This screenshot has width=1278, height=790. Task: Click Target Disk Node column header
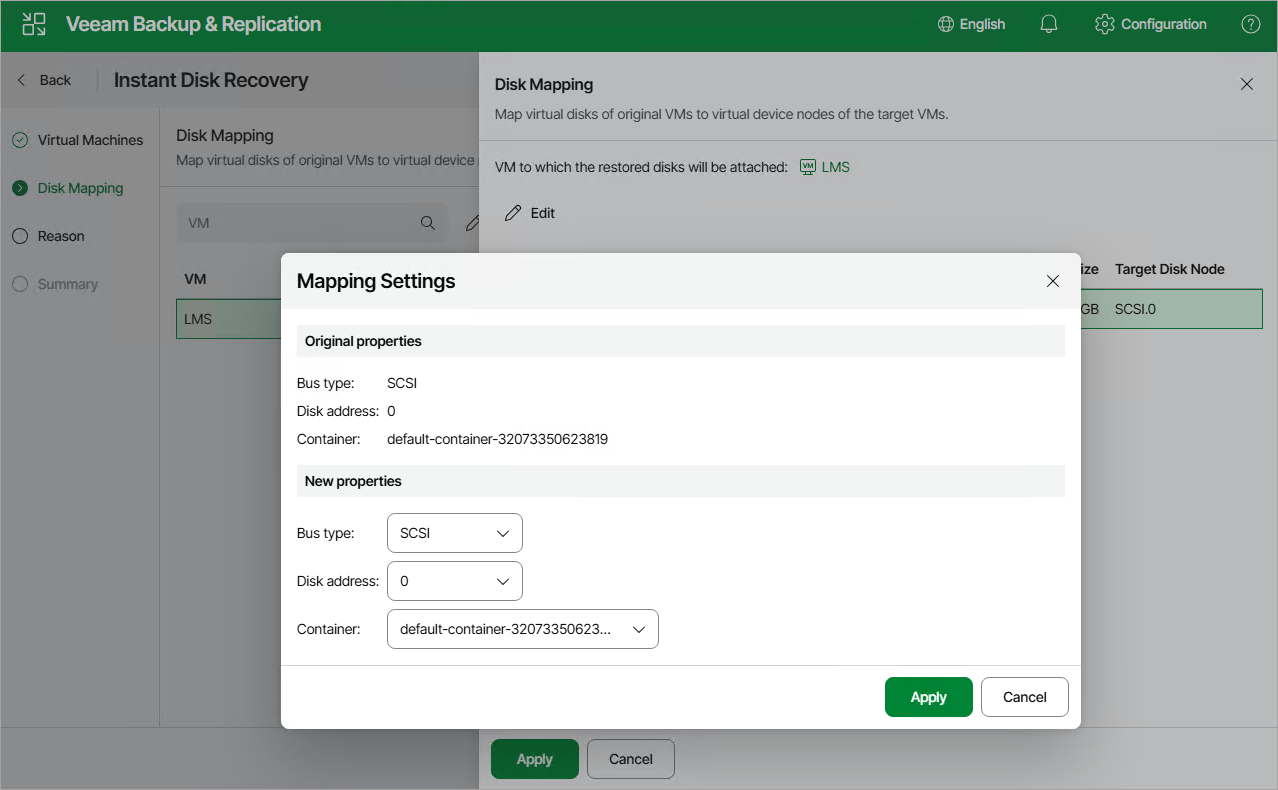[x=1169, y=269]
